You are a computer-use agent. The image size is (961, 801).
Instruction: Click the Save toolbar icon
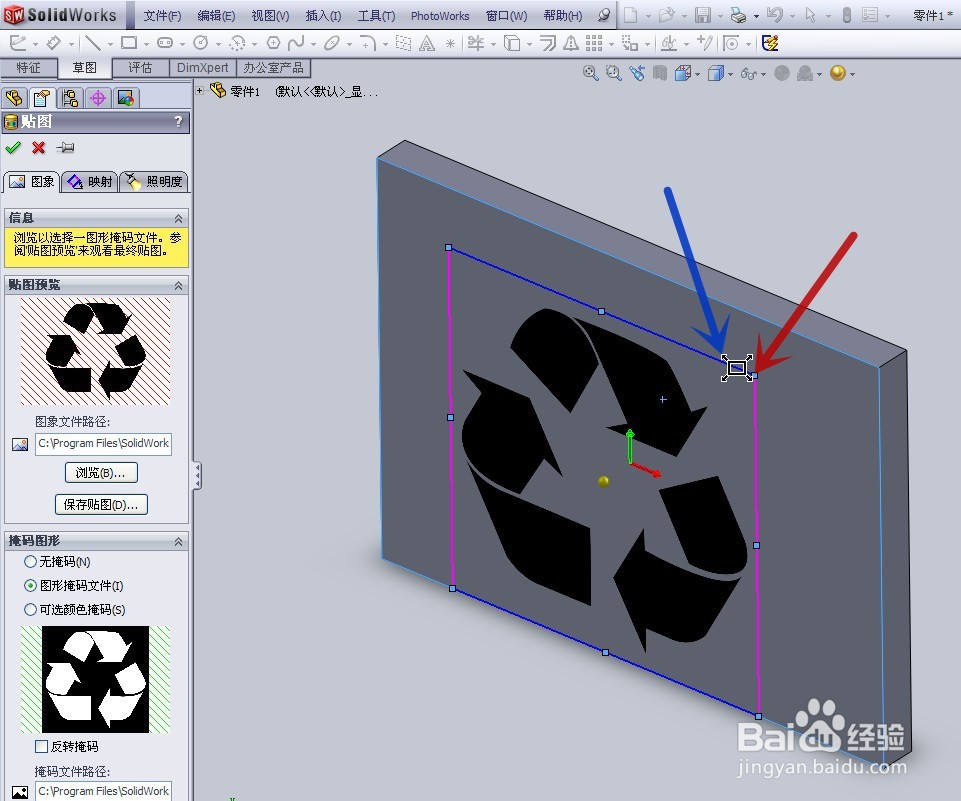click(703, 15)
